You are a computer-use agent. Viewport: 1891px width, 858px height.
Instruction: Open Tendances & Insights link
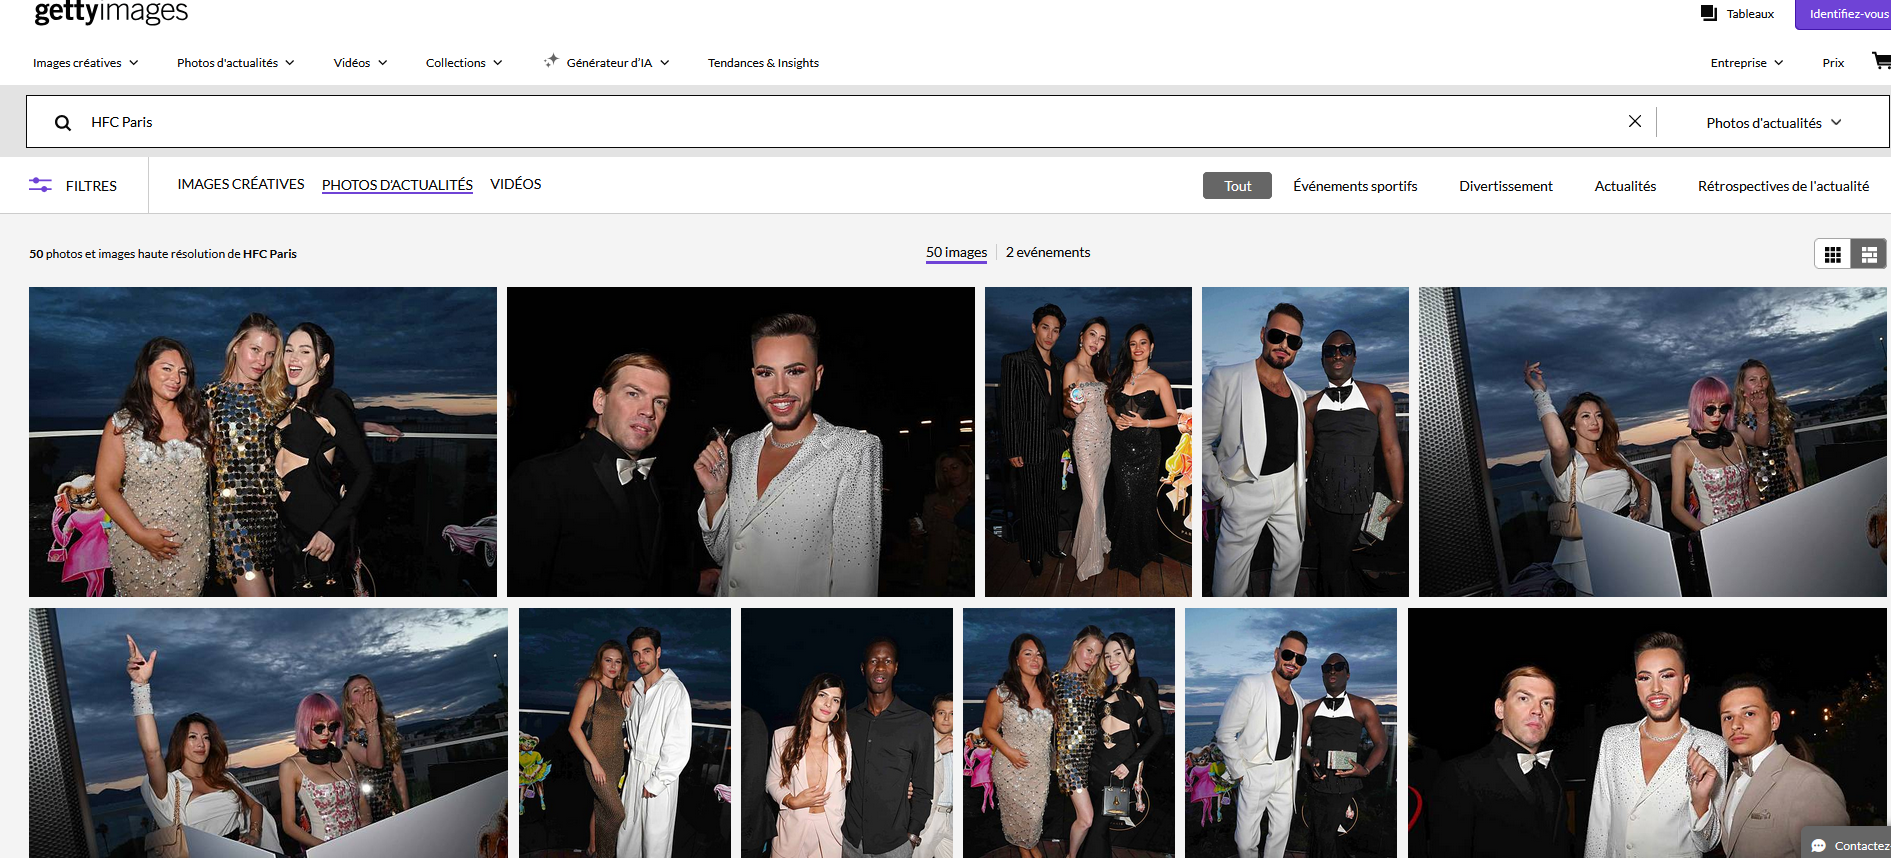763,63
